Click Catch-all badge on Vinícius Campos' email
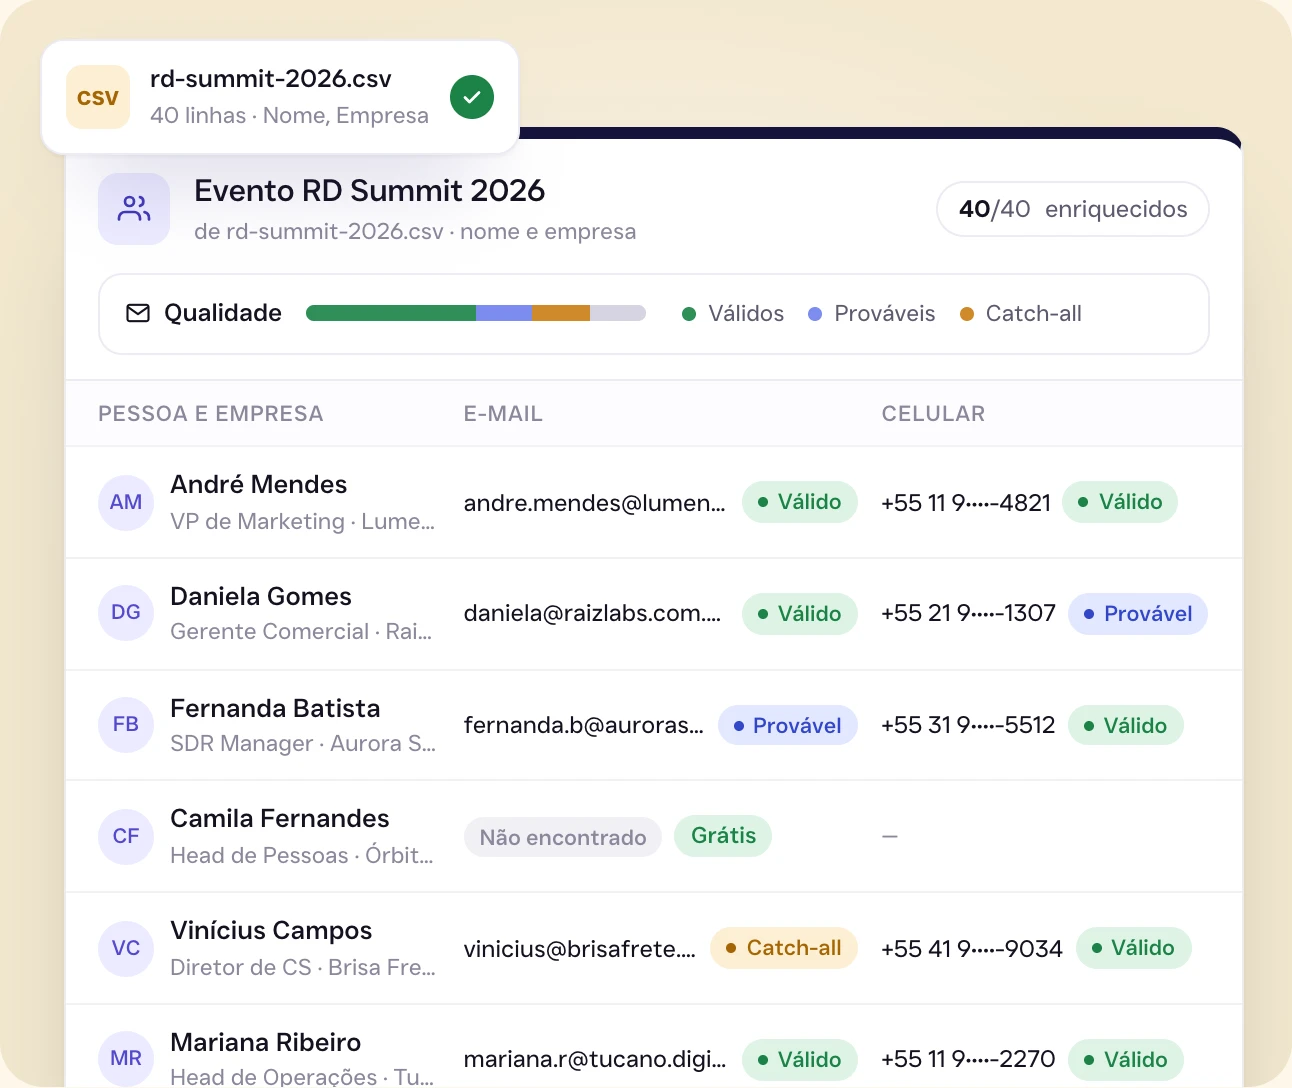Image resolution: width=1292 pixels, height=1088 pixels. point(784,948)
